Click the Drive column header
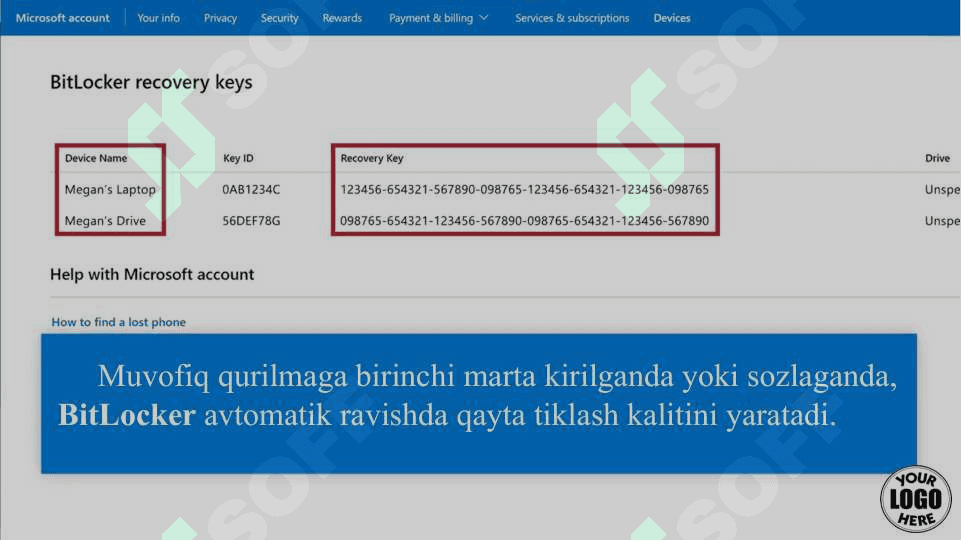961x540 pixels. pyautogui.click(x=937, y=158)
